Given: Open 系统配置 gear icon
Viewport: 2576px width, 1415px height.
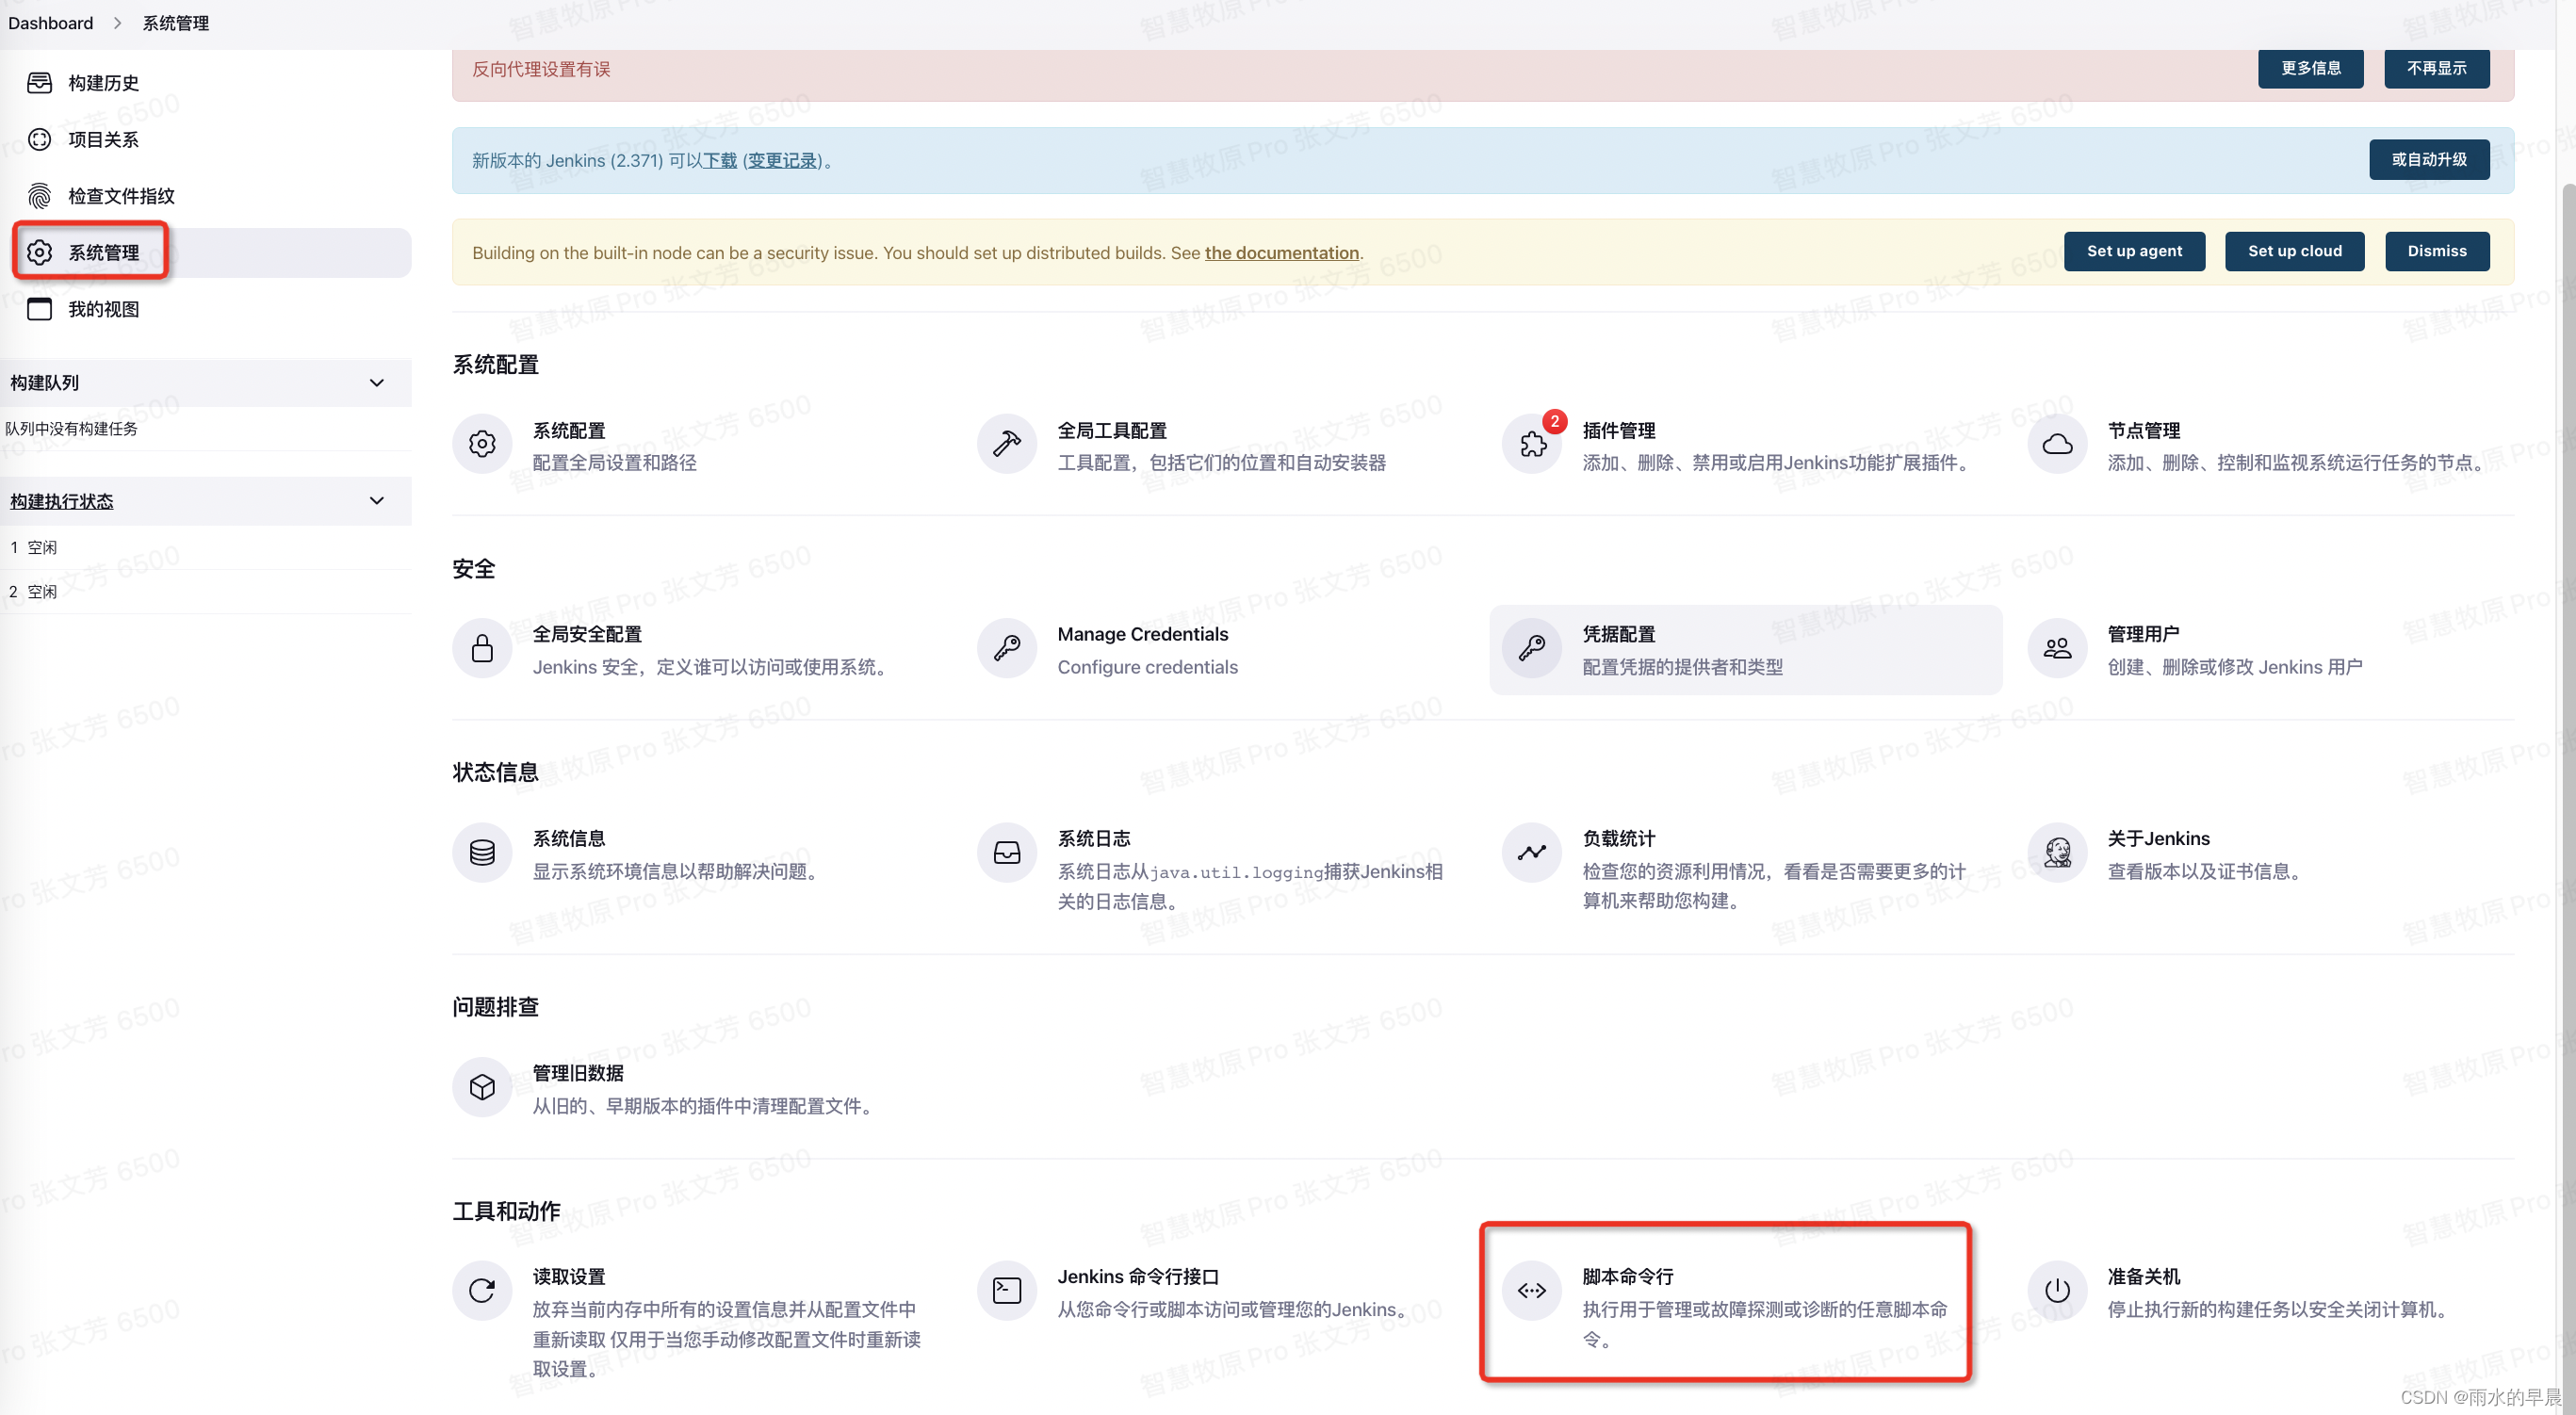Looking at the screenshot, I should coord(482,444).
